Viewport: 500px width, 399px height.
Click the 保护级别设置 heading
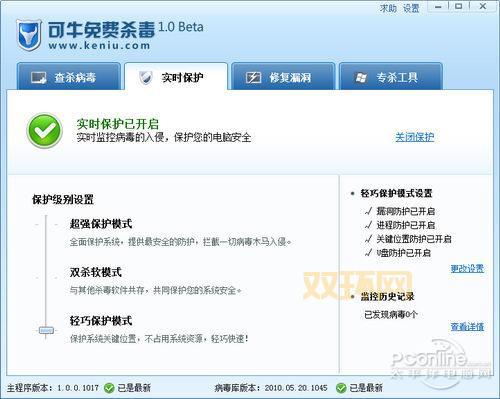point(63,199)
